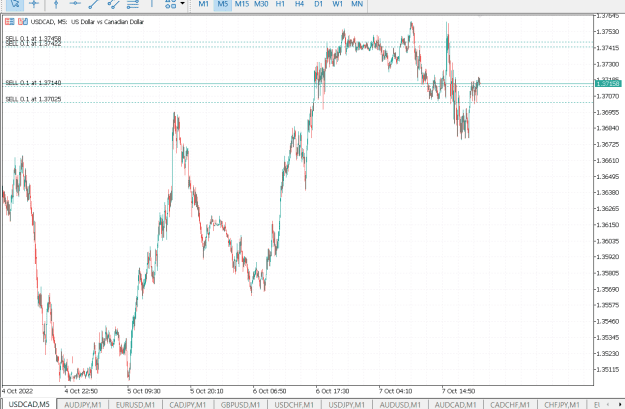625x409 pixels.
Task: Switch chart to M5 timeframe
Action: 222,4
